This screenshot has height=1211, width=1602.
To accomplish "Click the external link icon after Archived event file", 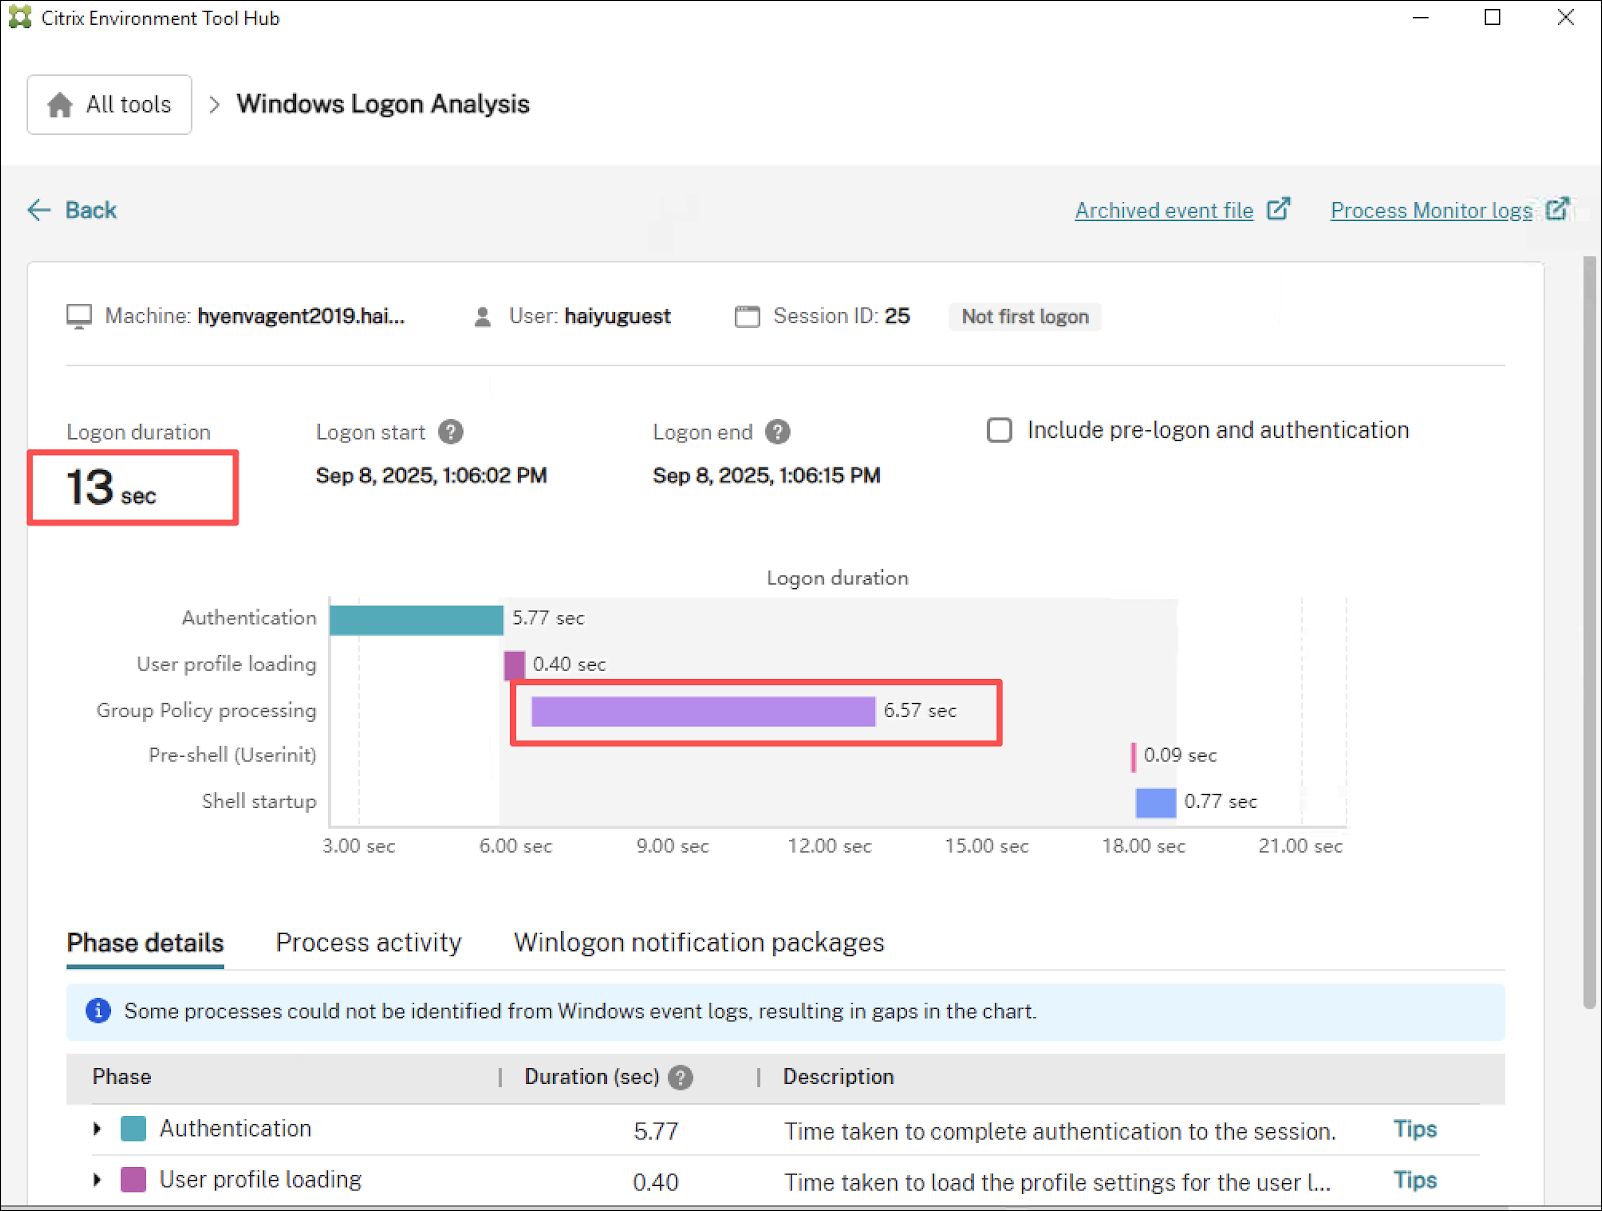I will coord(1278,209).
